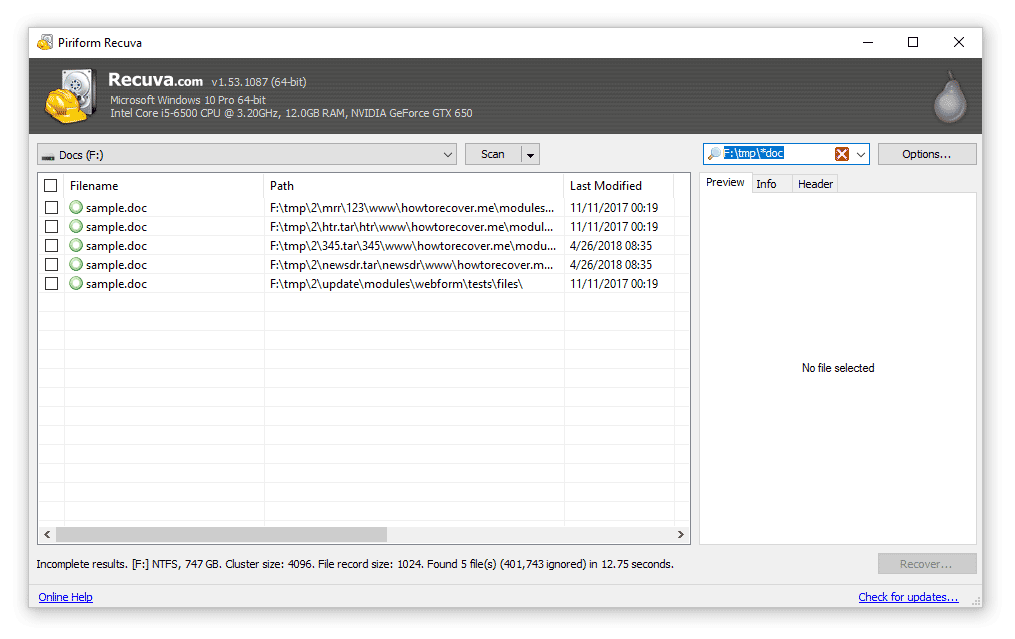Viewport: 1015px width, 639px height.
Task: Open the Scan button dropdown arrow
Action: pyautogui.click(x=530, y=155)
